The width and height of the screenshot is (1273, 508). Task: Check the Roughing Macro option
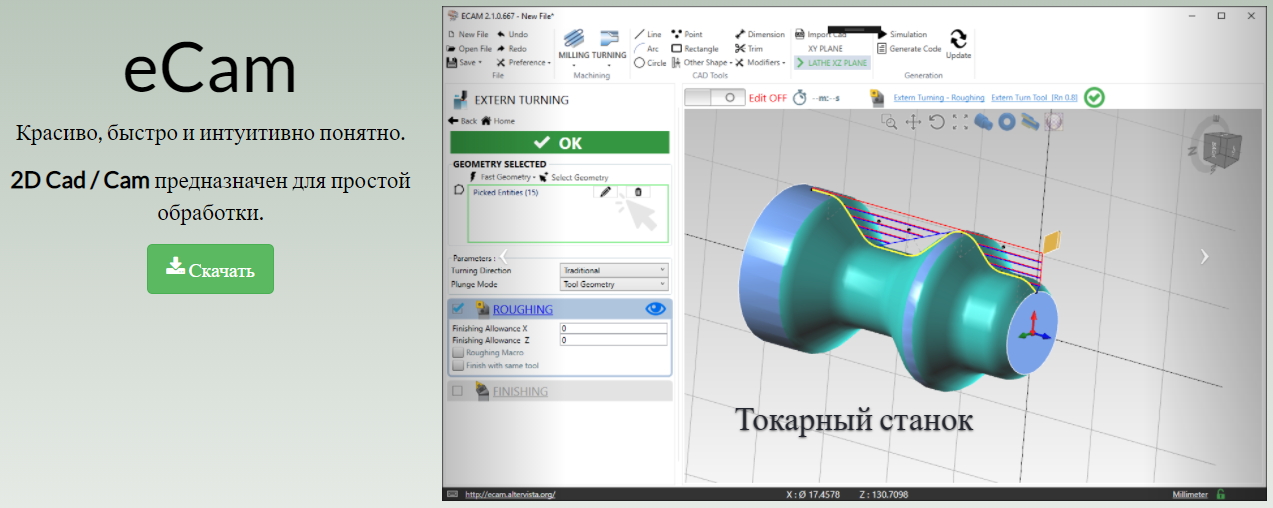tap(457, 352)
